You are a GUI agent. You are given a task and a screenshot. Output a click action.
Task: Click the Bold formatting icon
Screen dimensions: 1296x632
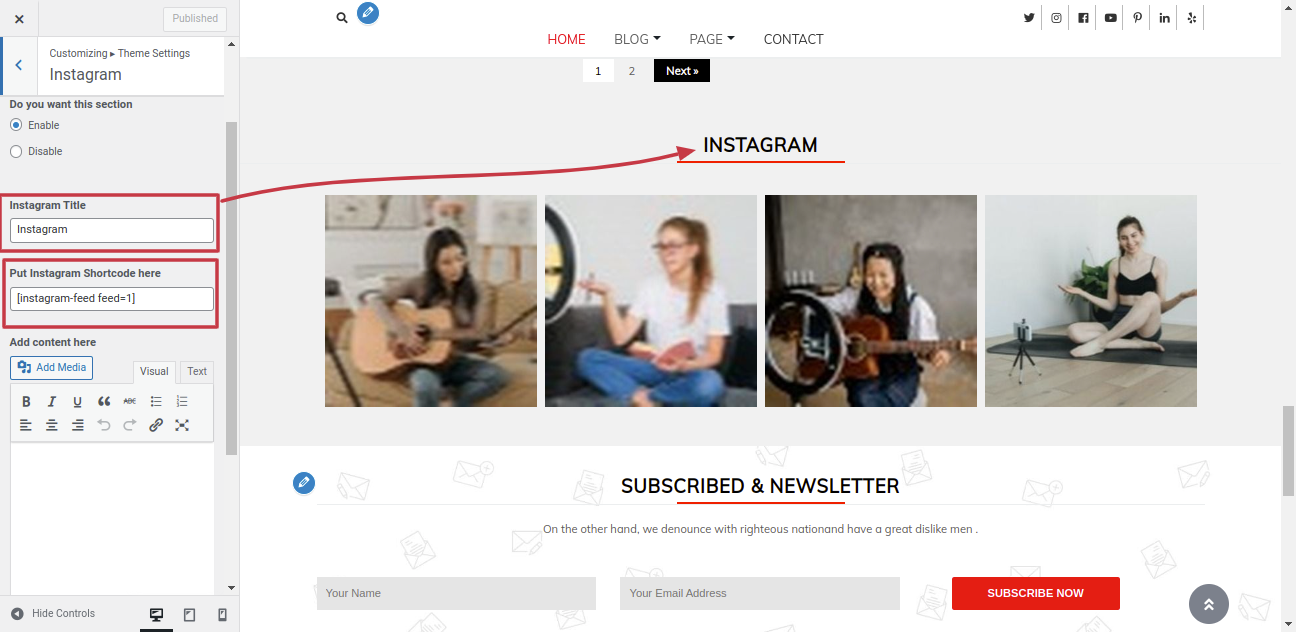(x=27, y=401)
